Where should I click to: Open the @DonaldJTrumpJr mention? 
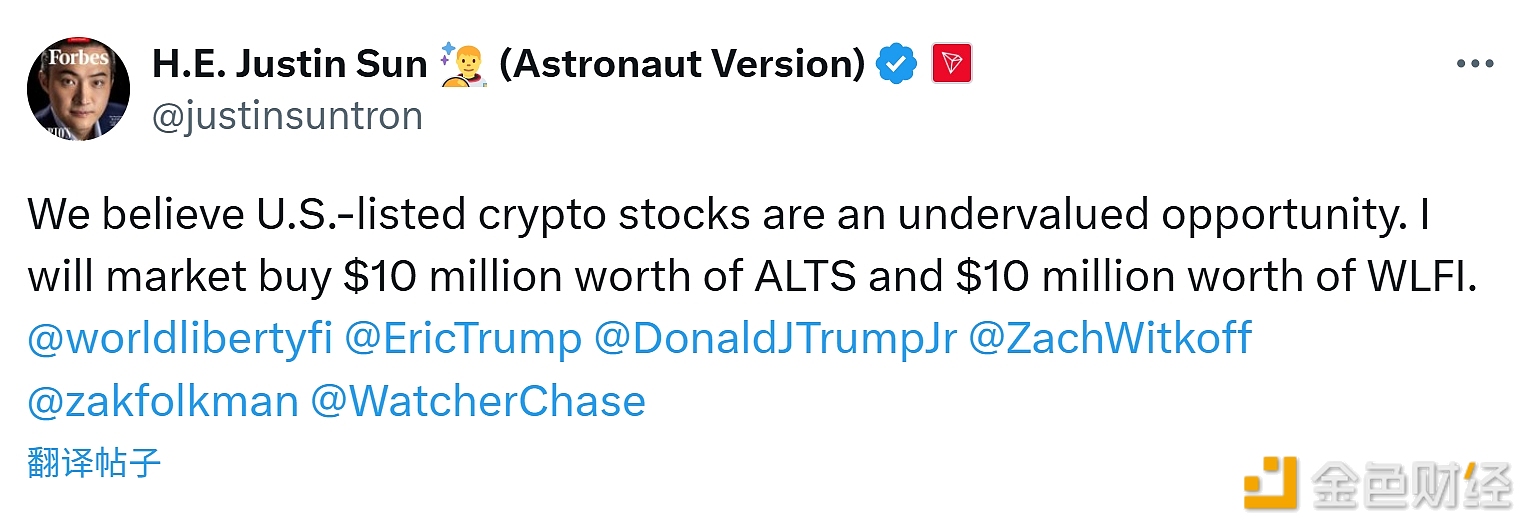pyautogui.click(x=774, y=339)
